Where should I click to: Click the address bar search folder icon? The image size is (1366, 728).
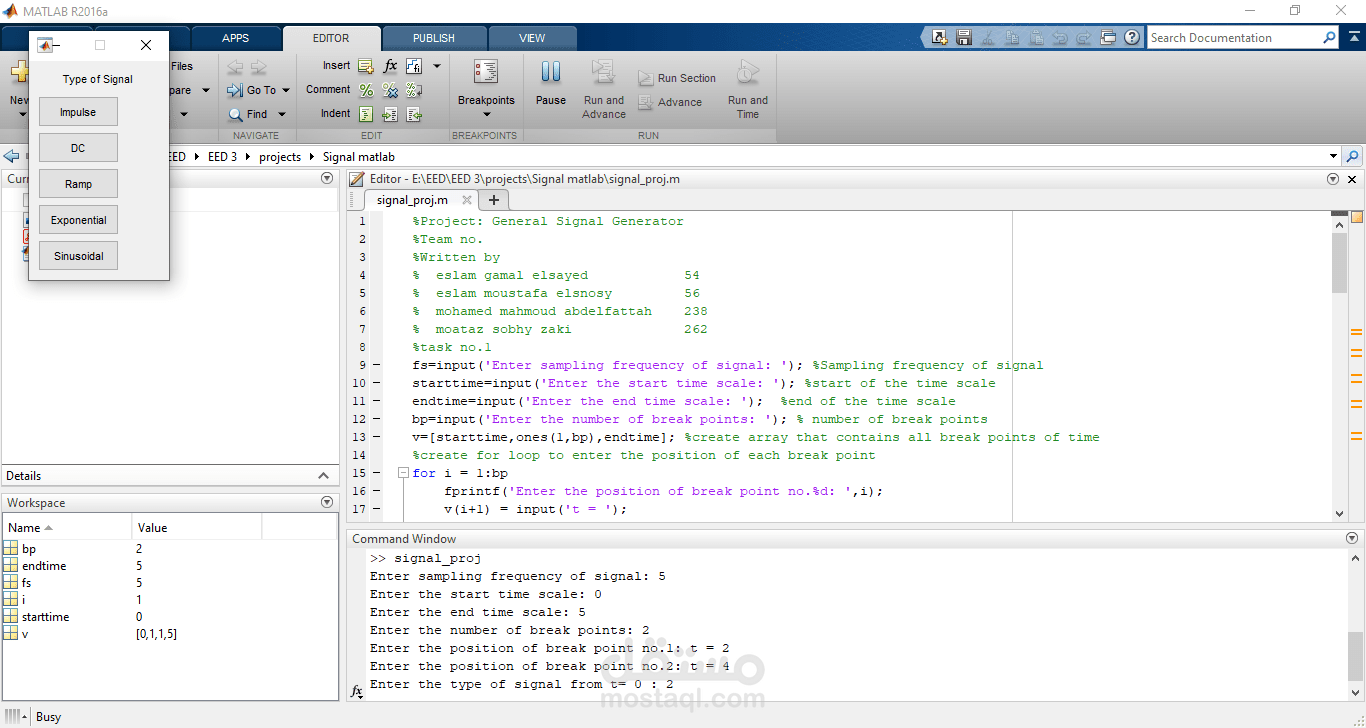click(x=1352, y=157)
